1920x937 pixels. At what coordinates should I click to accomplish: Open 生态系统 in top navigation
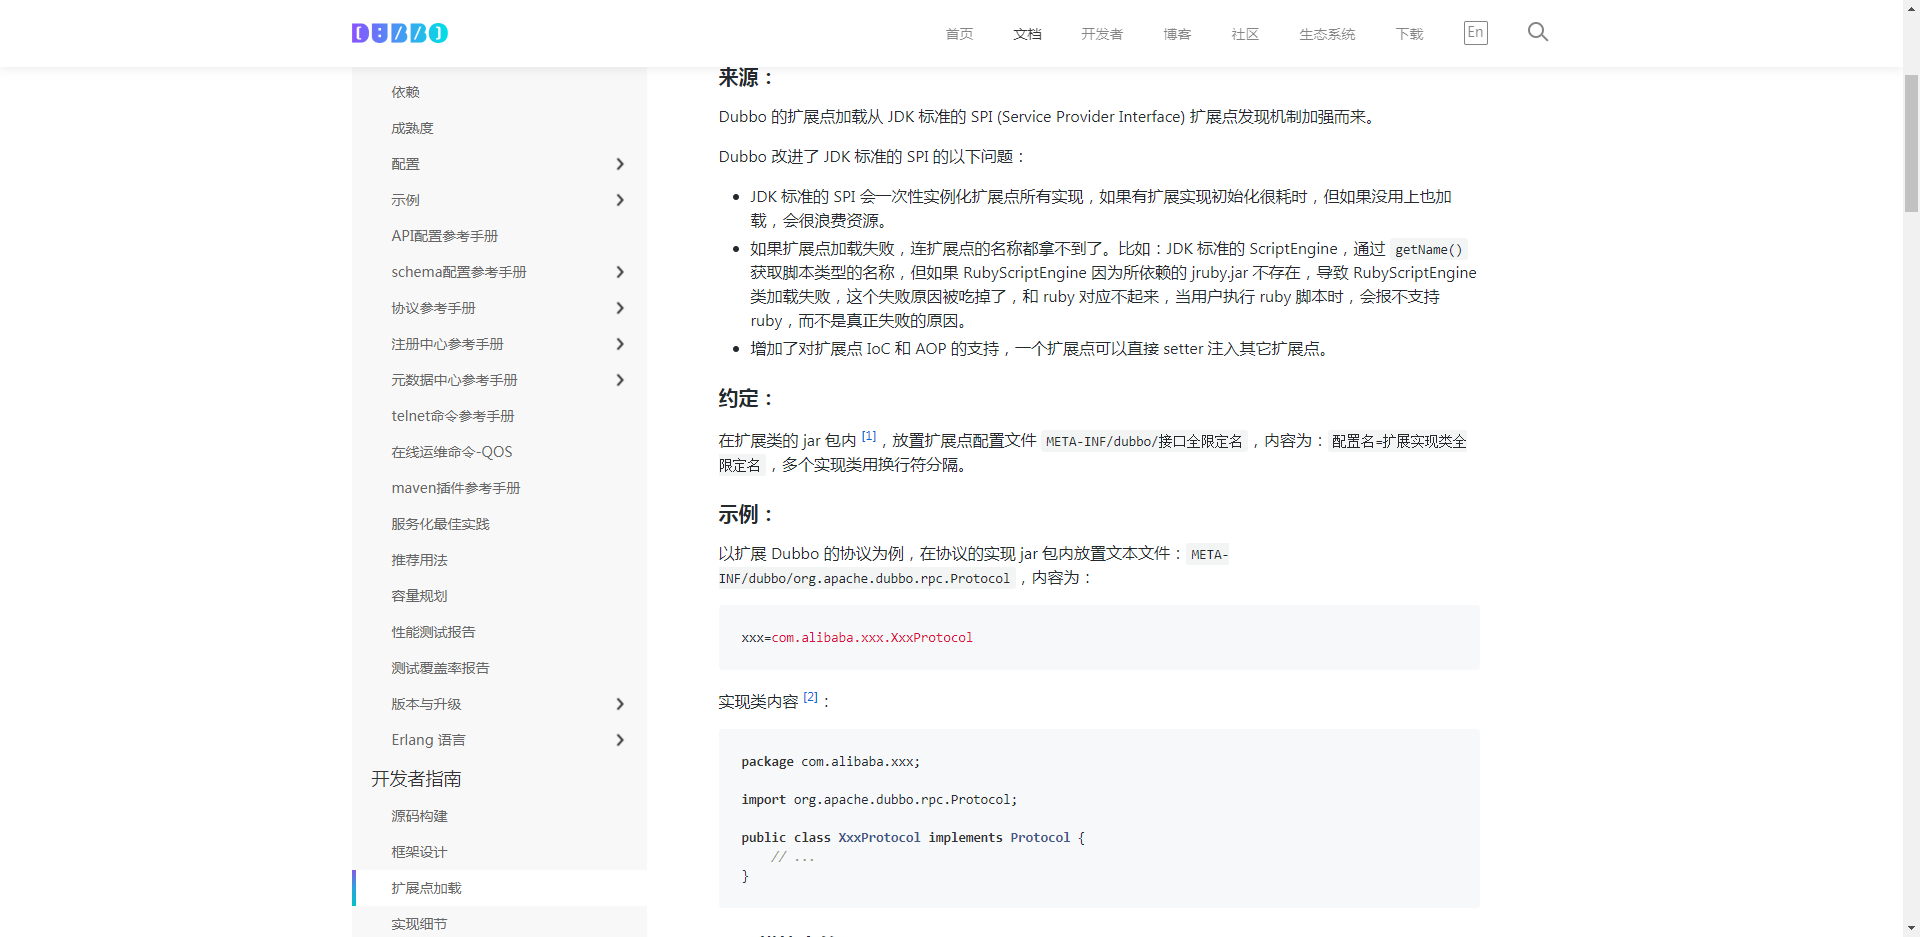(x=1327, y=34)
